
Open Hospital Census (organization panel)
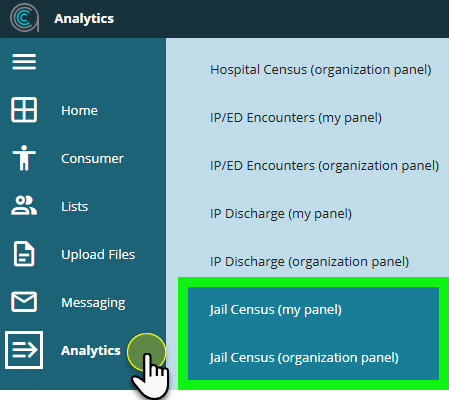pos(321,70)
